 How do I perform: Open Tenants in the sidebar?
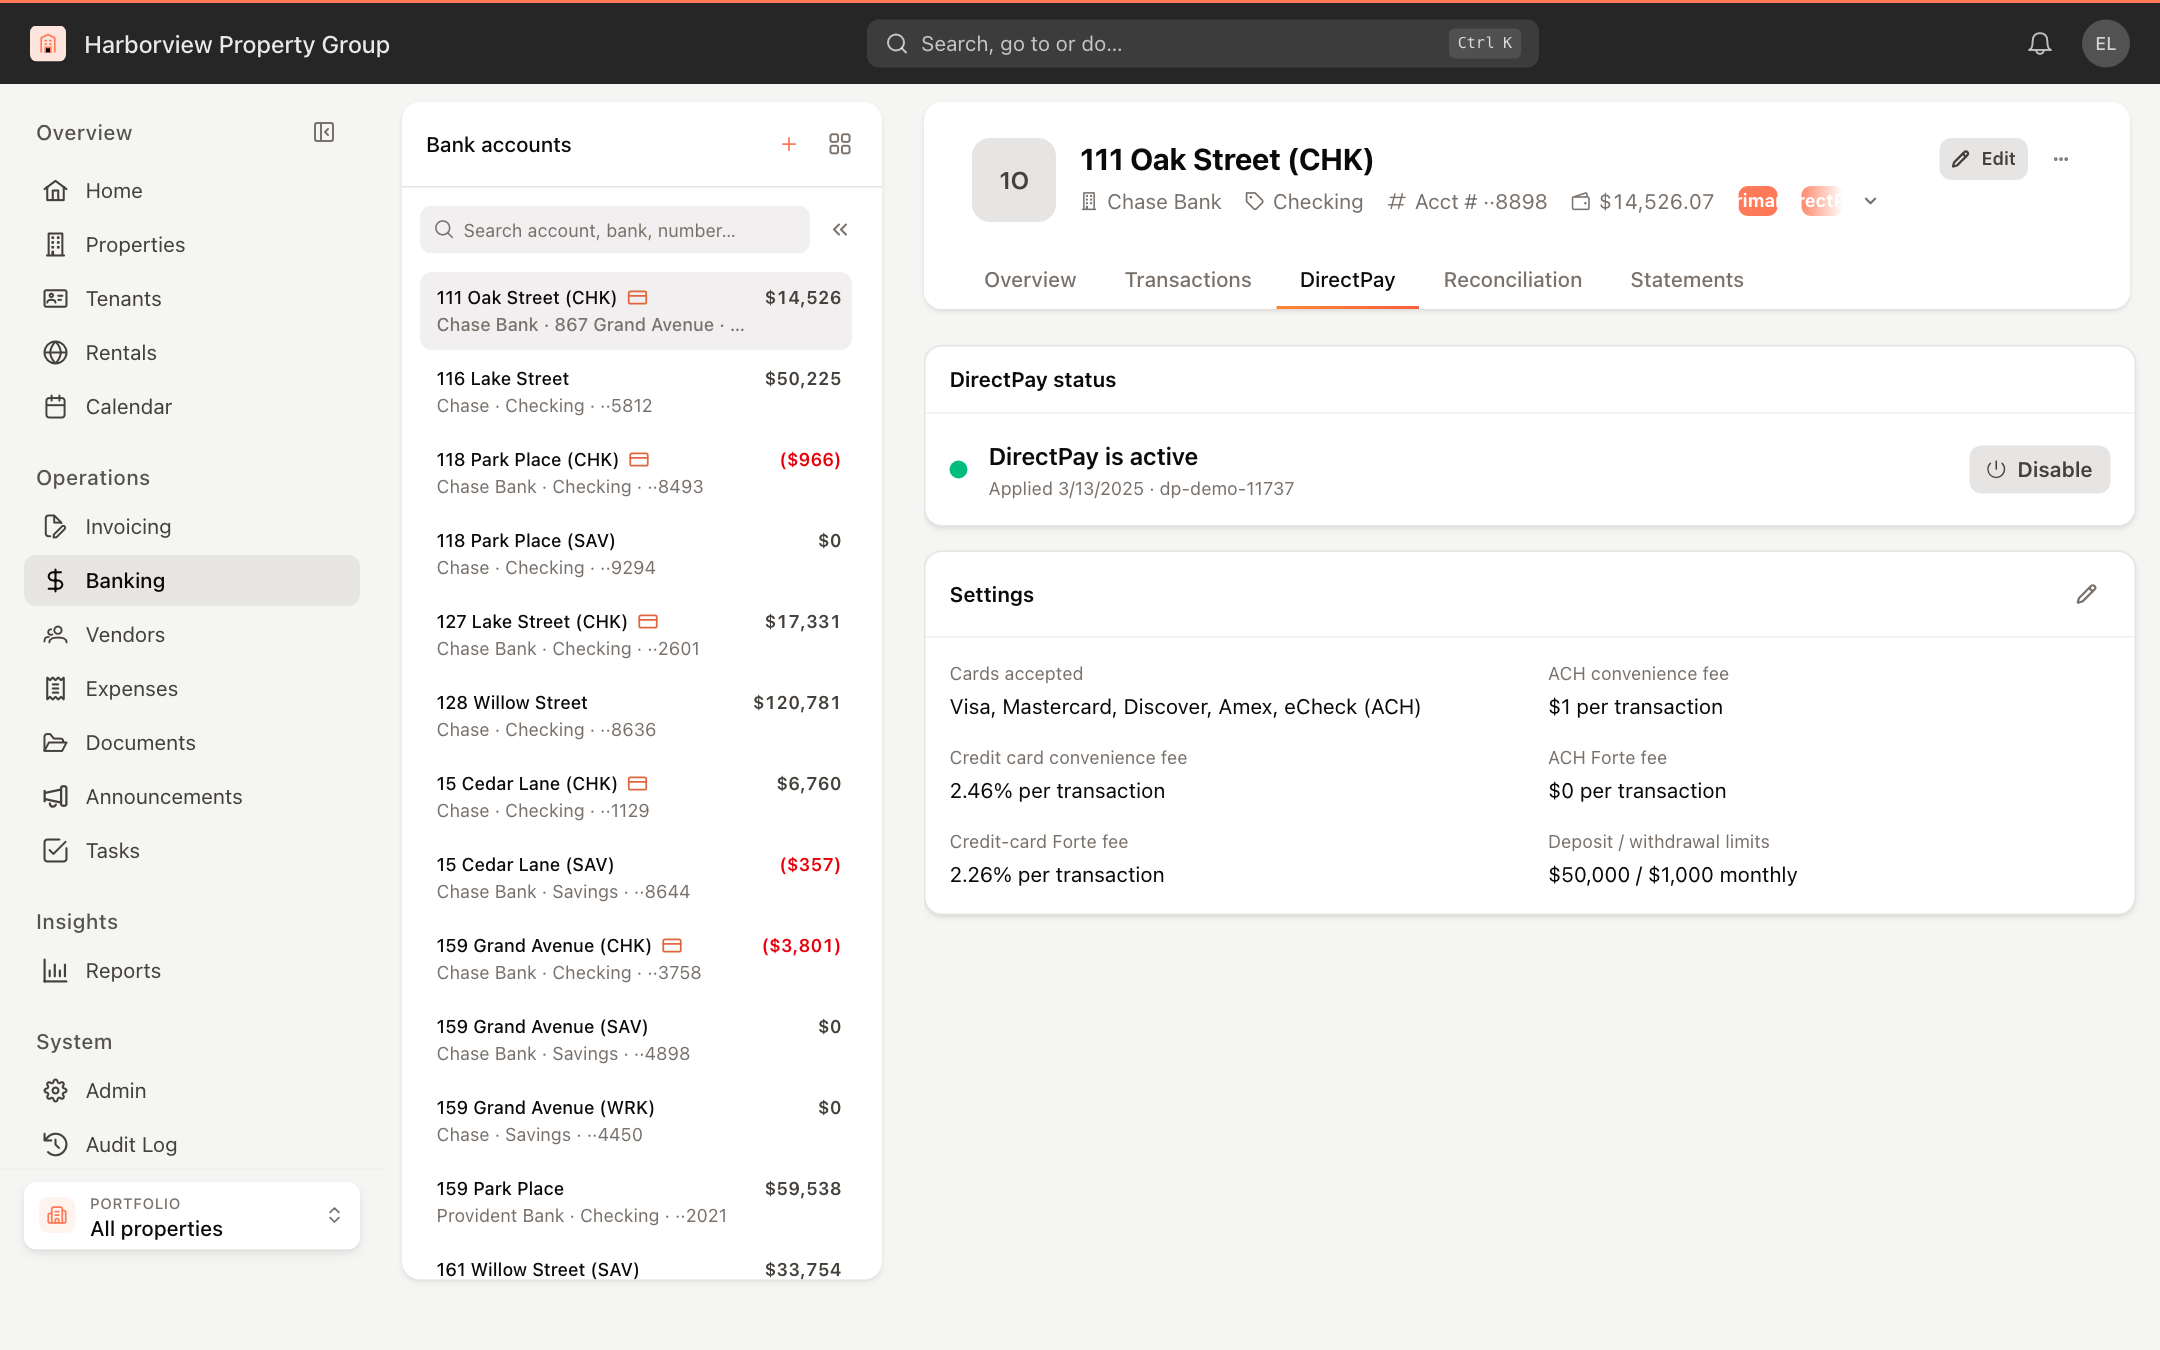click(x=192, y=299)
